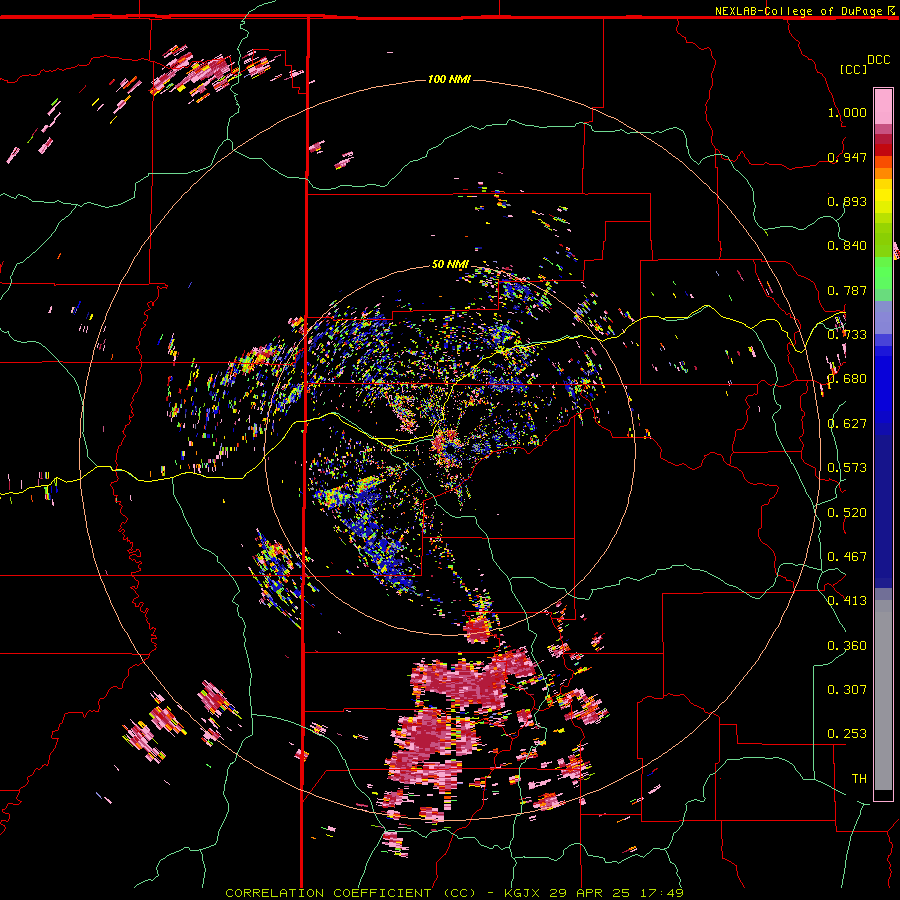Click the 0.680 scale value
900x900 pixels.
tap(847, 379)
